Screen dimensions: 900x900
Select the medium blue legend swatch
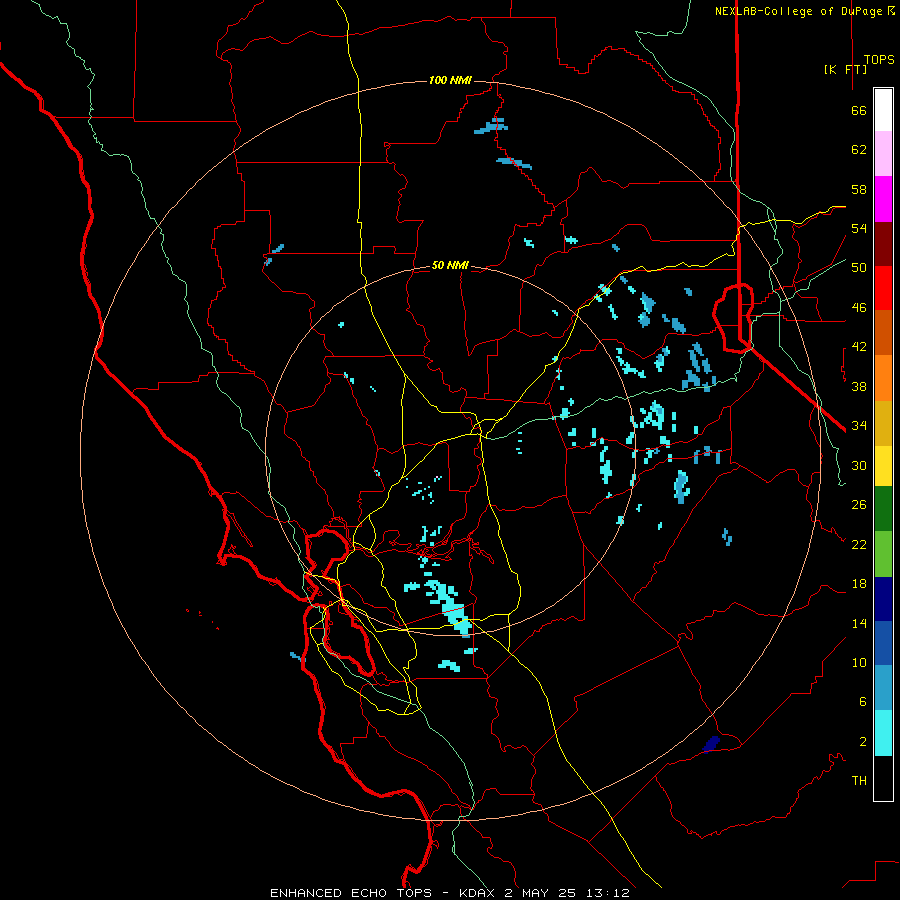click(883, 643)
